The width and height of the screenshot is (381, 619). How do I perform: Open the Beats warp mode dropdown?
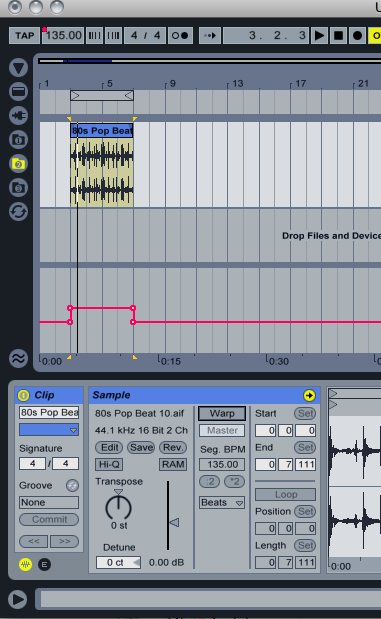(222, 503)
